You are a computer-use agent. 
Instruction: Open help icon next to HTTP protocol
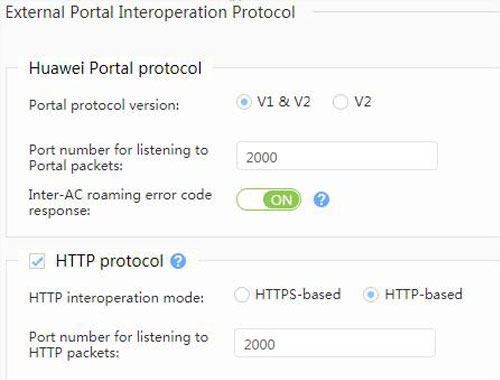point(178,261)
